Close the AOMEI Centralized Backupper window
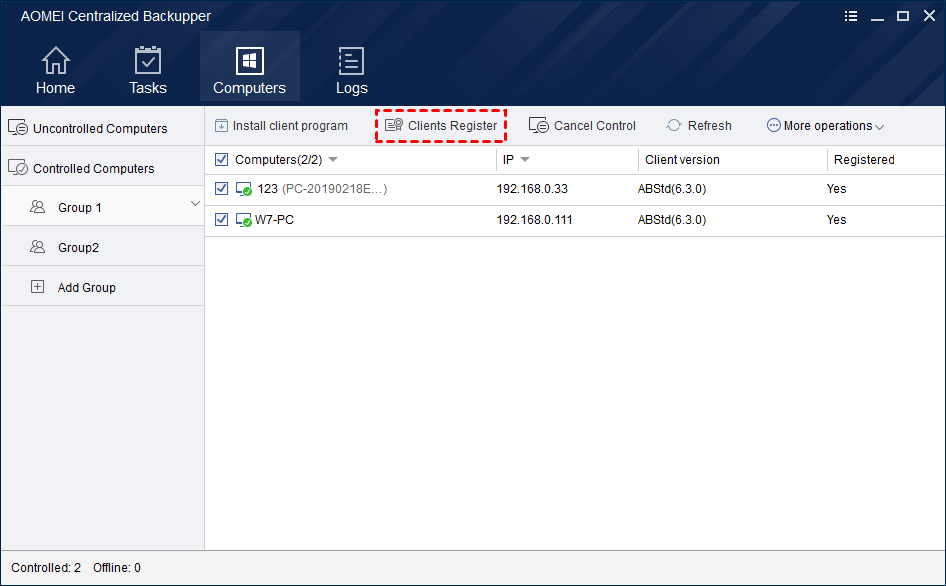 point(929,16)
